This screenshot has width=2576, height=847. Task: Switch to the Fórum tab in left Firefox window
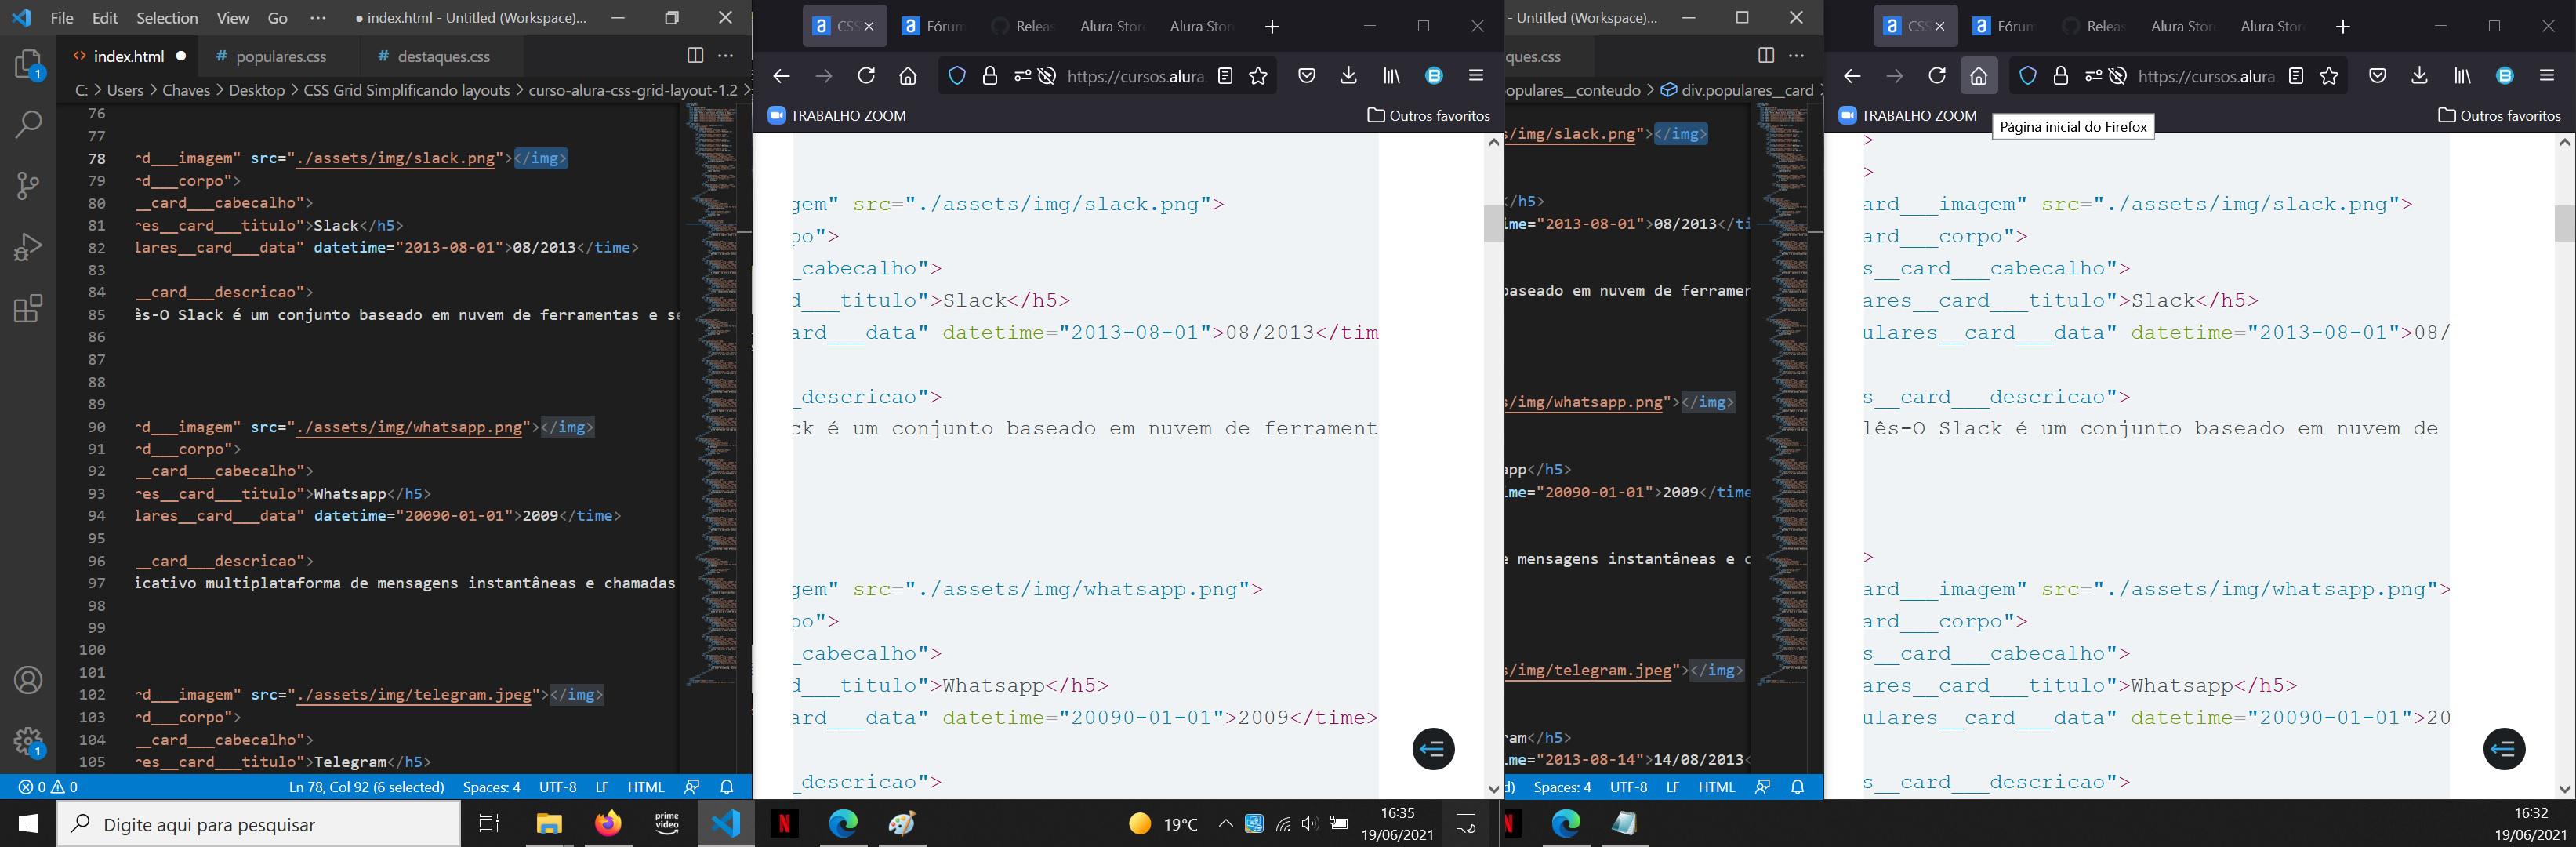932,27
